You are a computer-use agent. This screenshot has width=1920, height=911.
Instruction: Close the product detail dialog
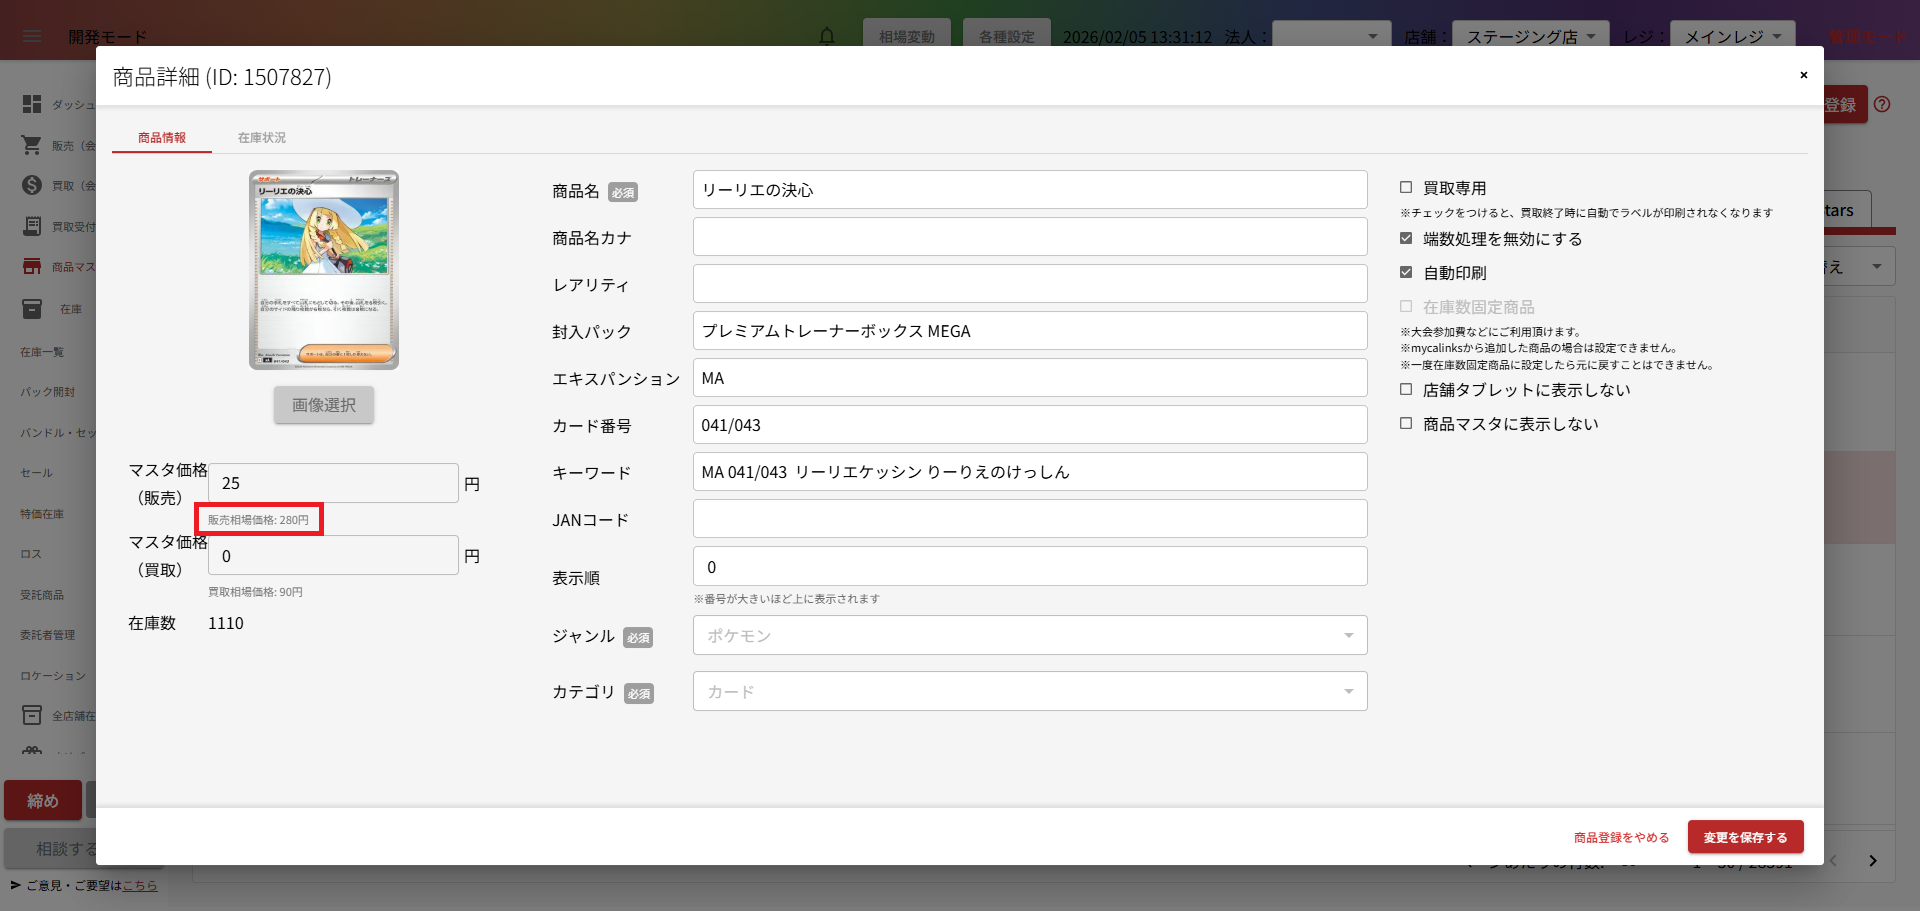pos(1803,75)
